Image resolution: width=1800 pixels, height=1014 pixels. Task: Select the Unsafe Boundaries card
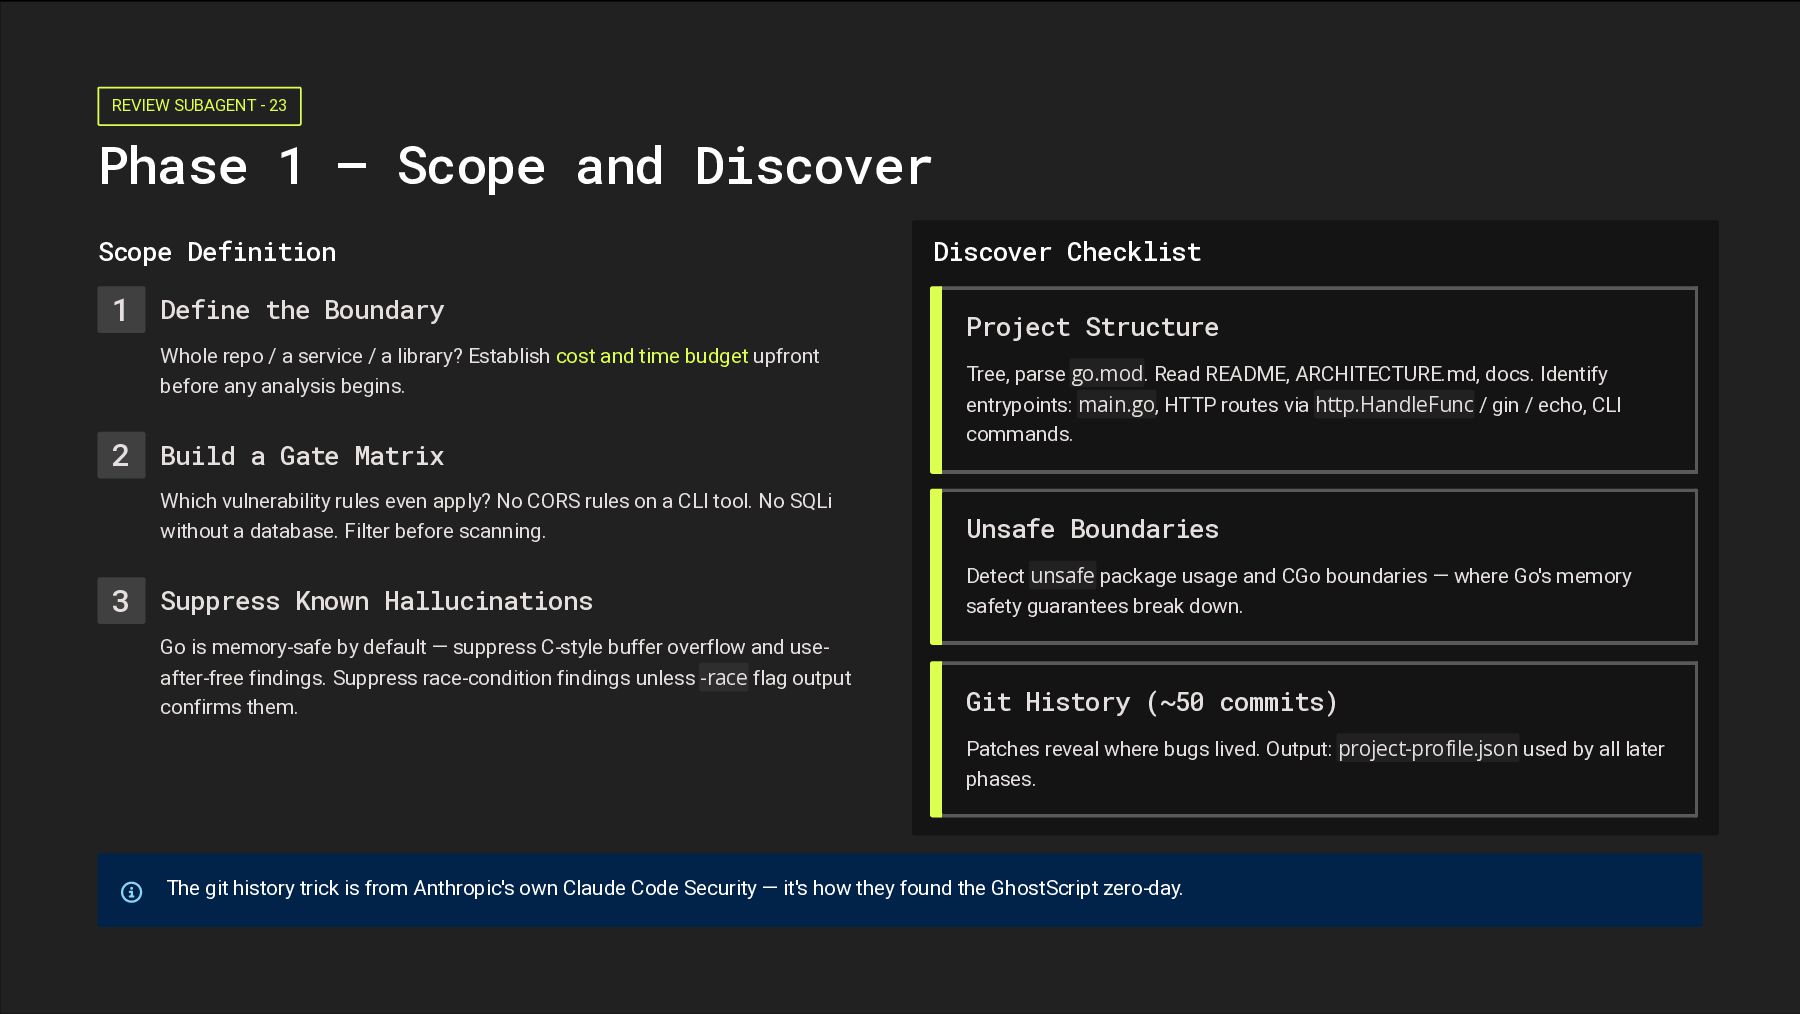point(1314,566)
